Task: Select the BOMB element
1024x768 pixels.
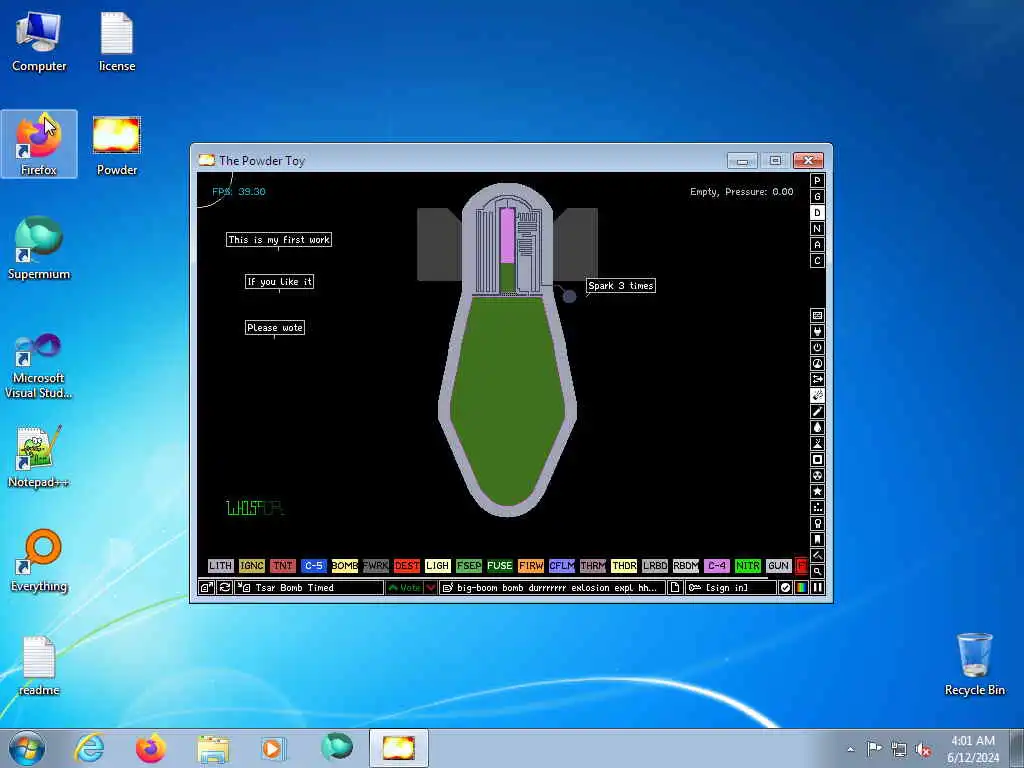Action: coord(344,566)
